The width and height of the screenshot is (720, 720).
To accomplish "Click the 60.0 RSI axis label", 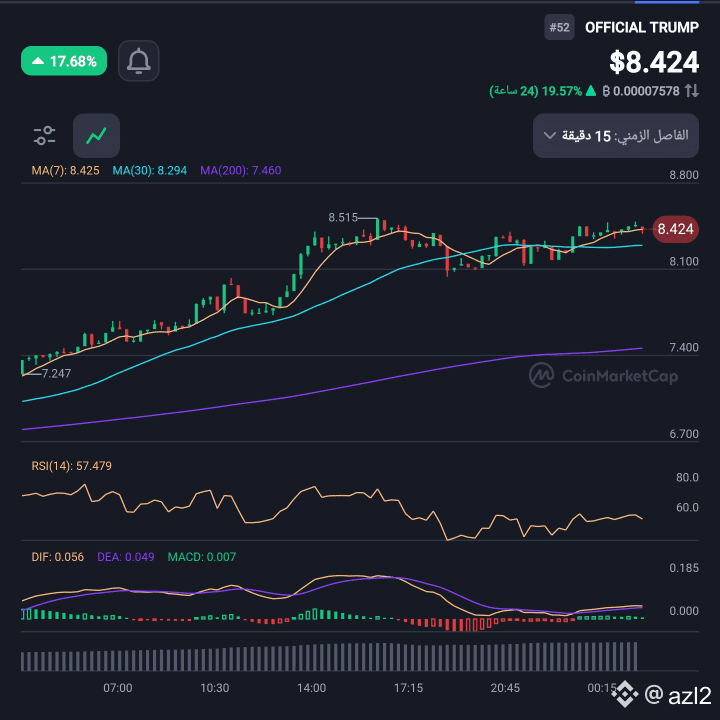I will coord(687,507).
